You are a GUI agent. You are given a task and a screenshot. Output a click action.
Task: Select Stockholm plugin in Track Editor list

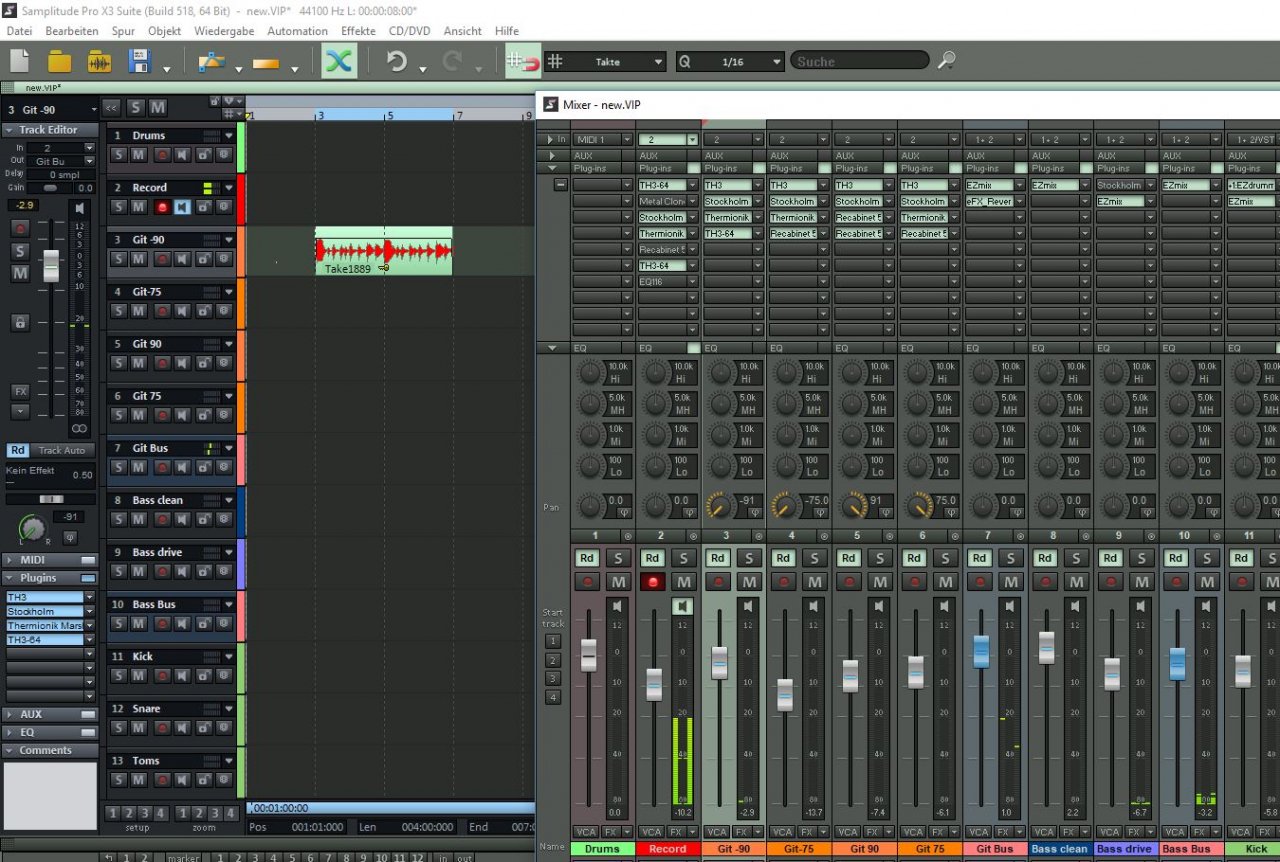44,611
